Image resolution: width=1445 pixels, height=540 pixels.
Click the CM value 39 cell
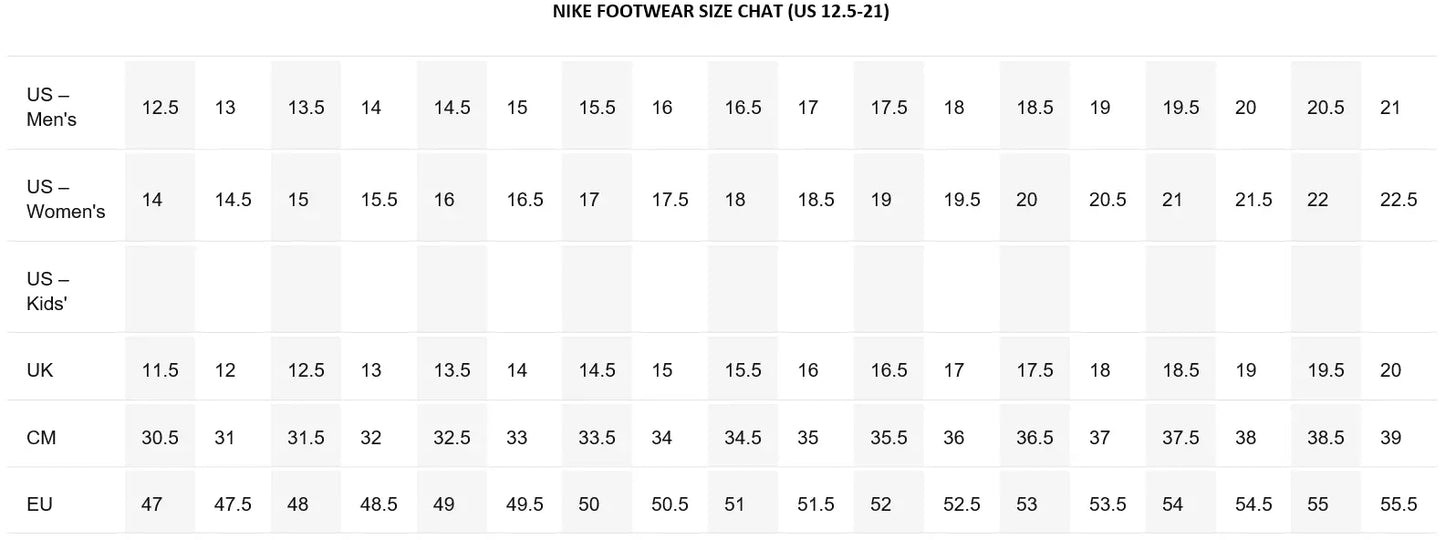click(1401, 437)
